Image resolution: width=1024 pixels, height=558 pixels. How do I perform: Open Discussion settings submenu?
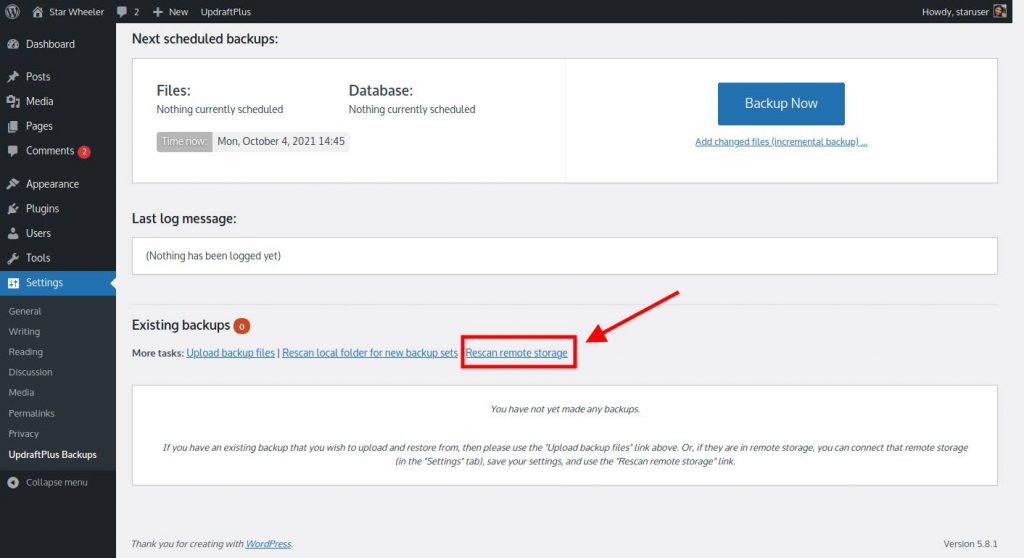pyautogui.click(x=31, y=372)
